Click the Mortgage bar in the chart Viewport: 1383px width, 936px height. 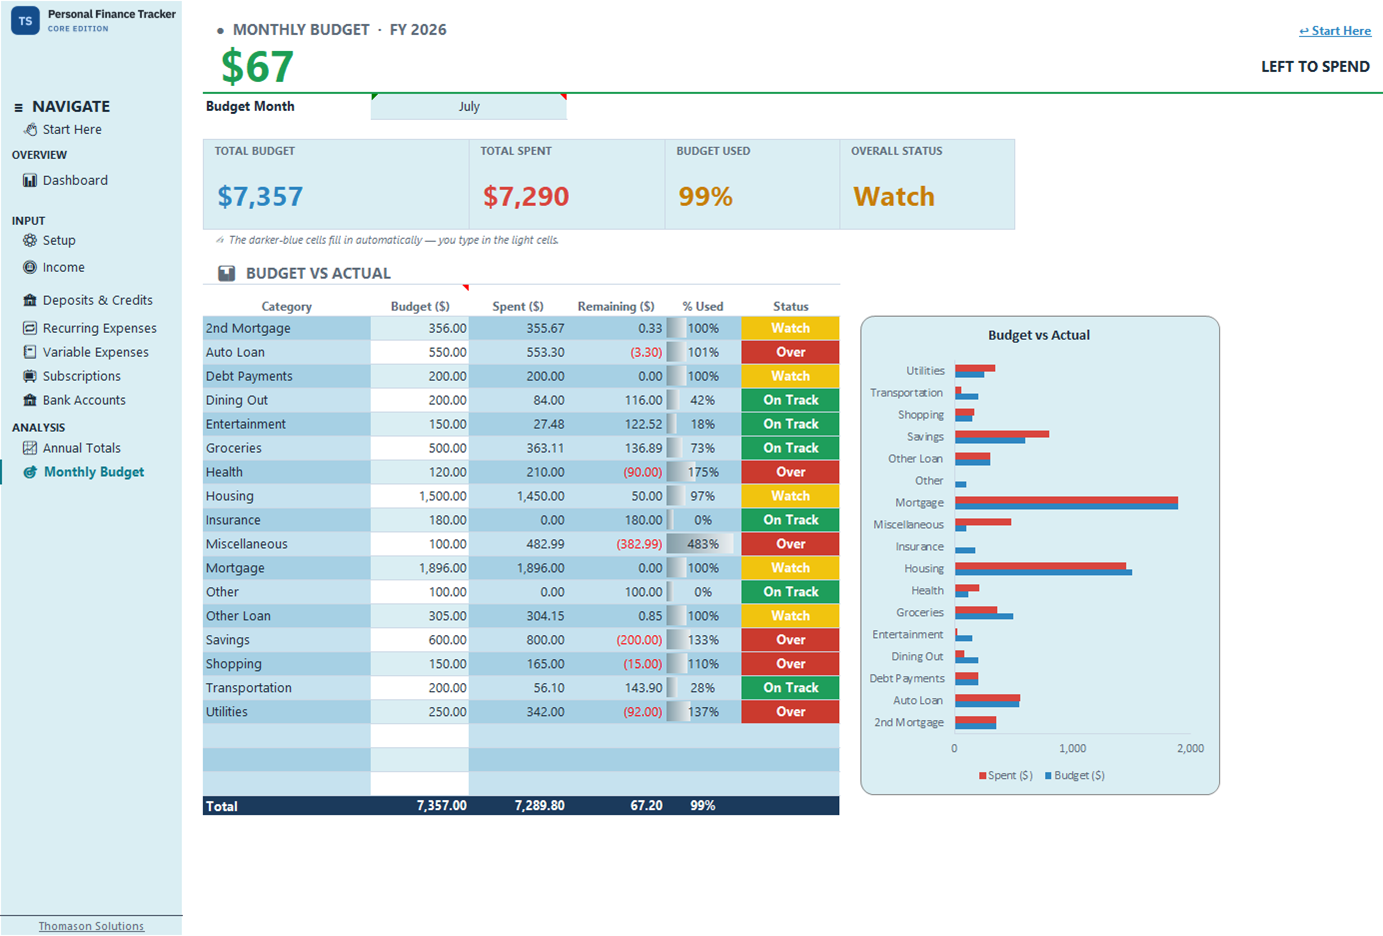click(x=1066, y=503)
